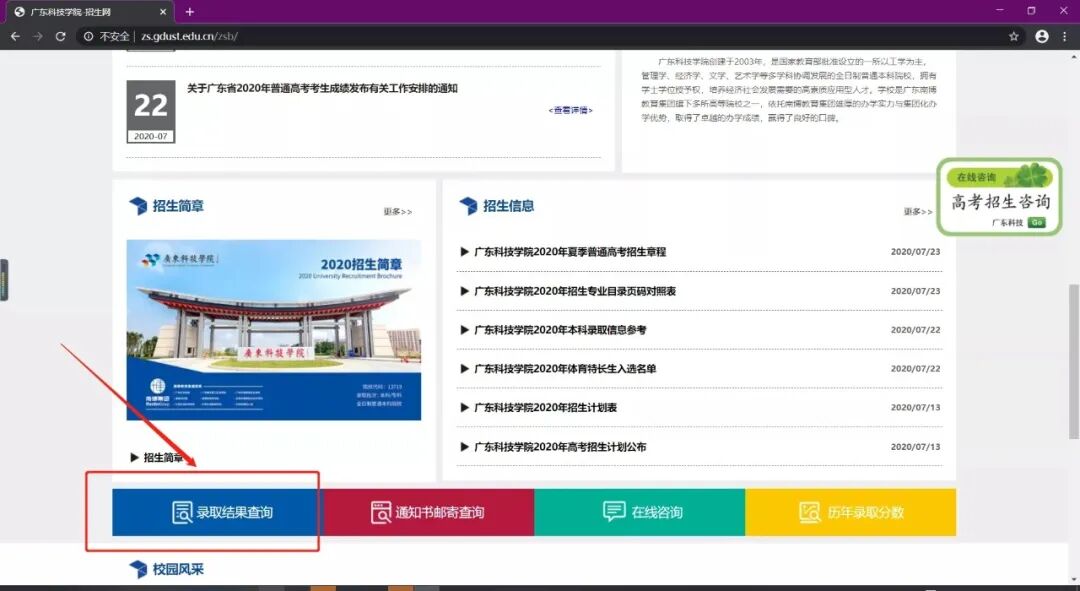Open the browser three-dot menu
Viewport: 1080px width, 591px height.
click(x=1065, y=37)
